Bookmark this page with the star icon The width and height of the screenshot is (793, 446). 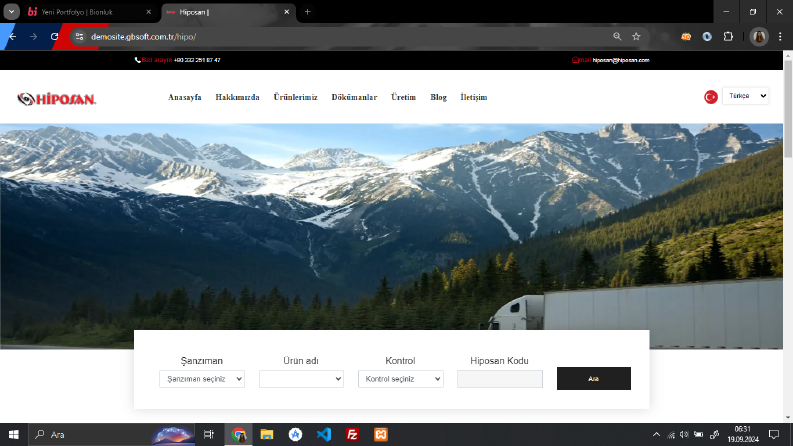coord(636,36)
